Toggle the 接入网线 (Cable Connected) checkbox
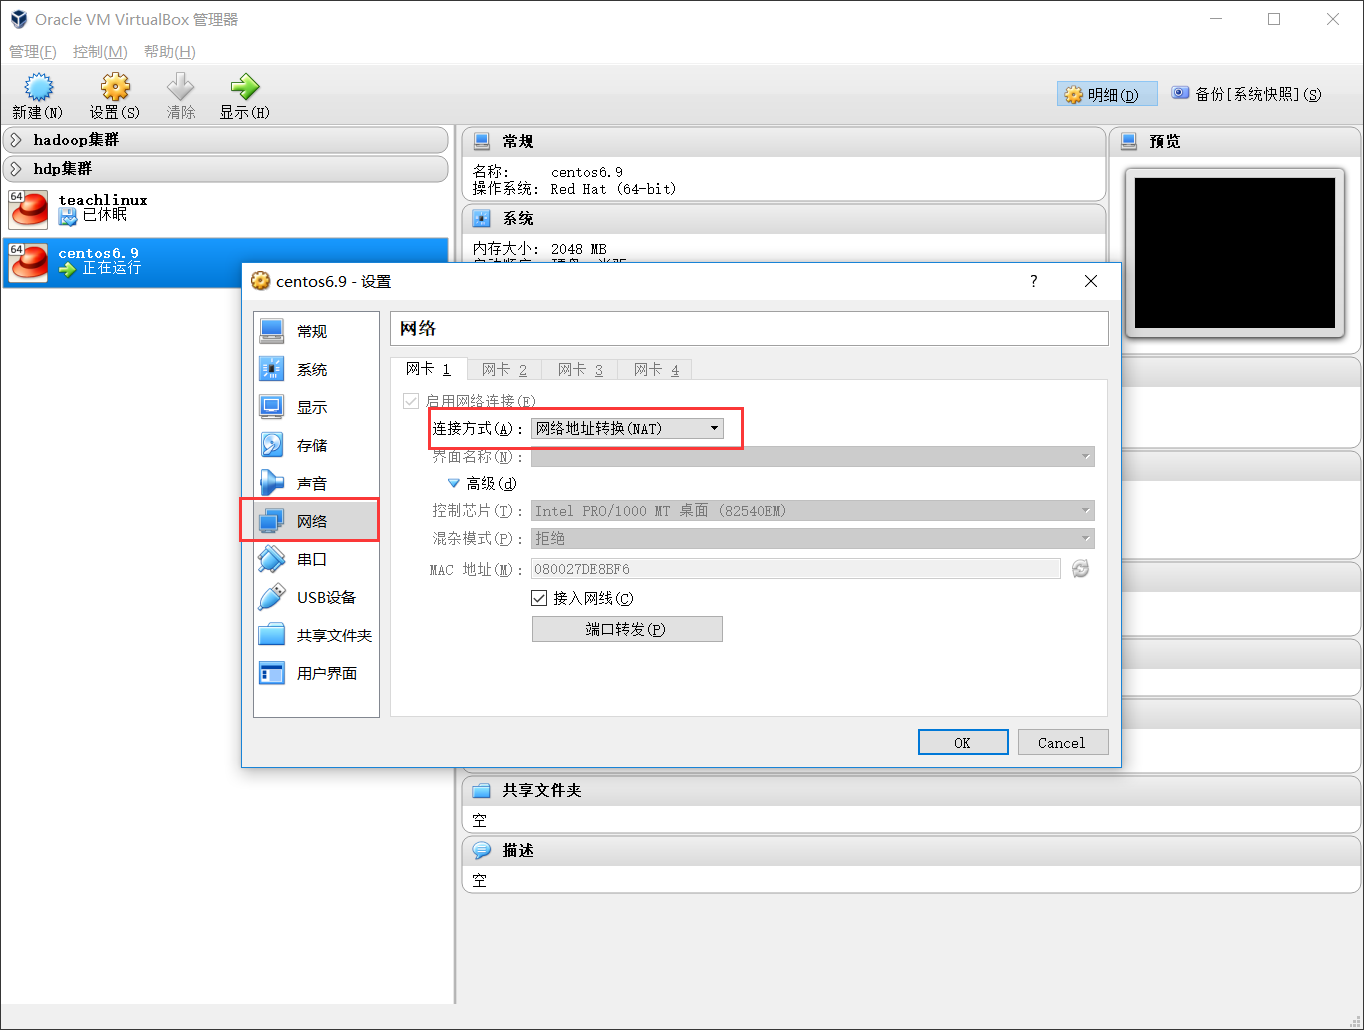Screen dimensions: 1364x1030 pyautogui.click(x=539, y=598)
